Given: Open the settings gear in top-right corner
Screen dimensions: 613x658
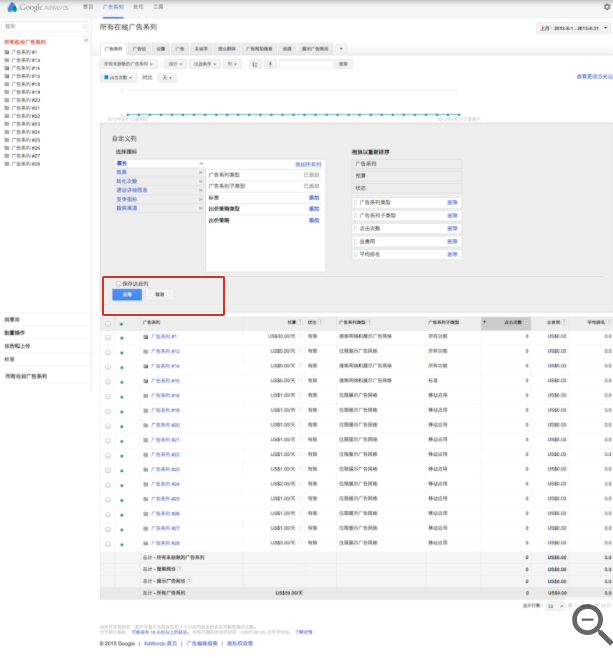Looking at the screenshot, I should click(x=606, y=6).
